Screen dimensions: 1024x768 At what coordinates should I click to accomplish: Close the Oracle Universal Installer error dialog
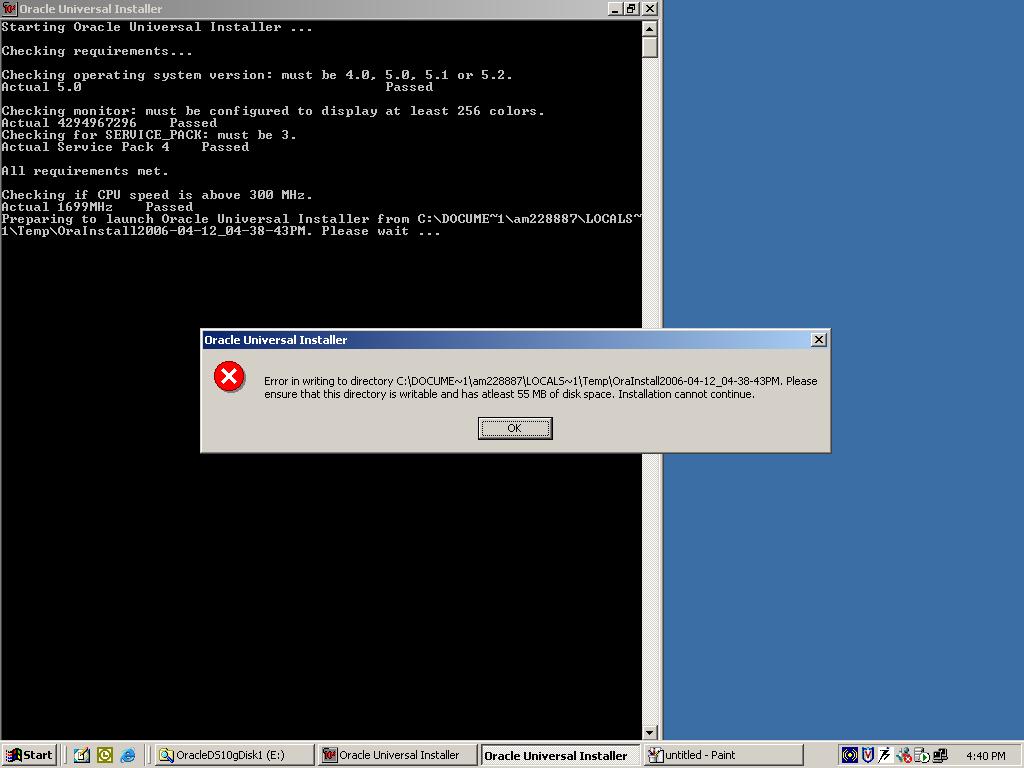click(x=818, y=340)
